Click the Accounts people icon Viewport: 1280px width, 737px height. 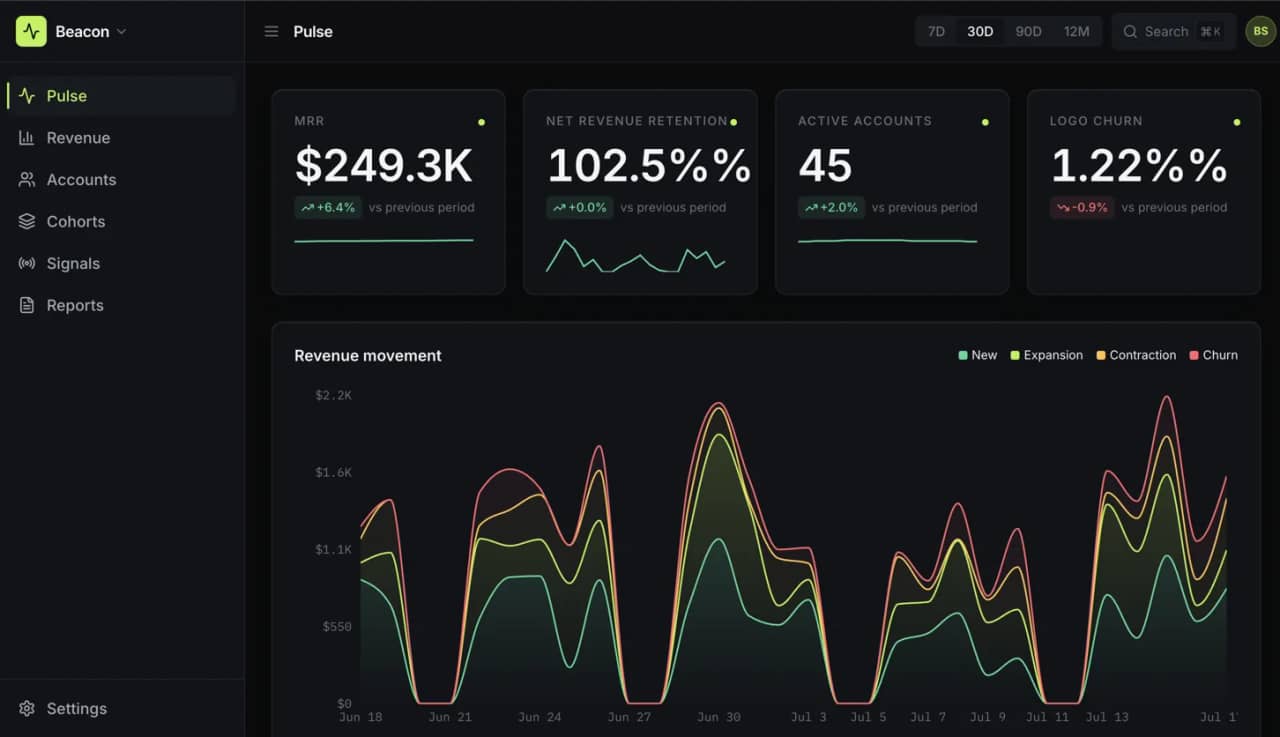point(27,180)
